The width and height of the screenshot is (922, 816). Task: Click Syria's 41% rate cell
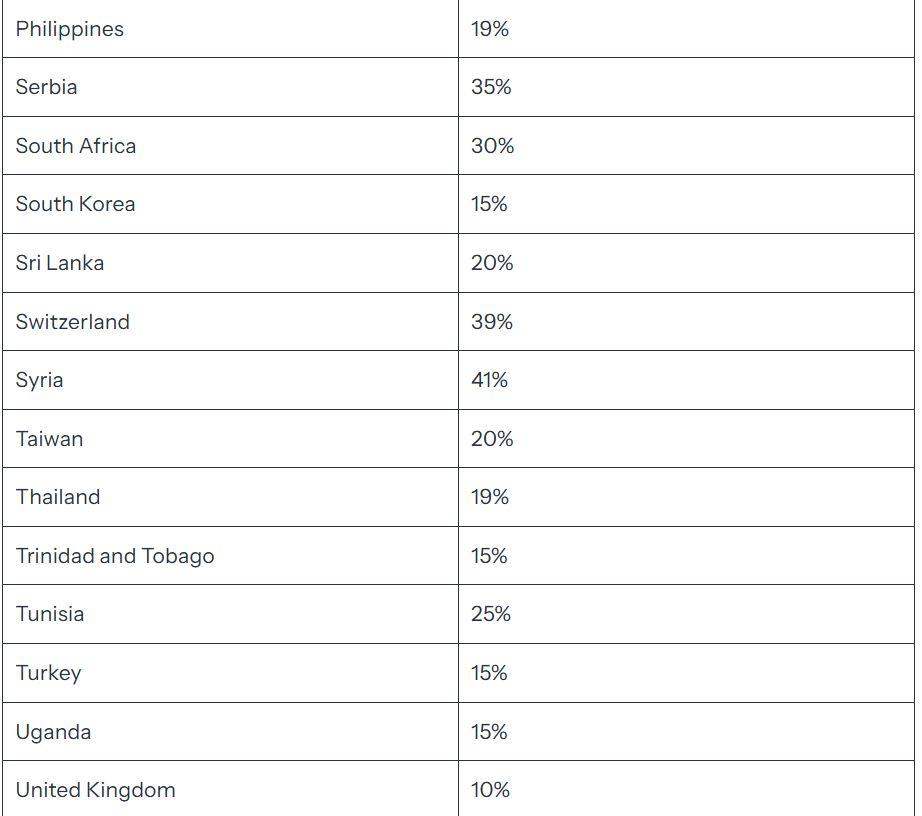(686, 380)
